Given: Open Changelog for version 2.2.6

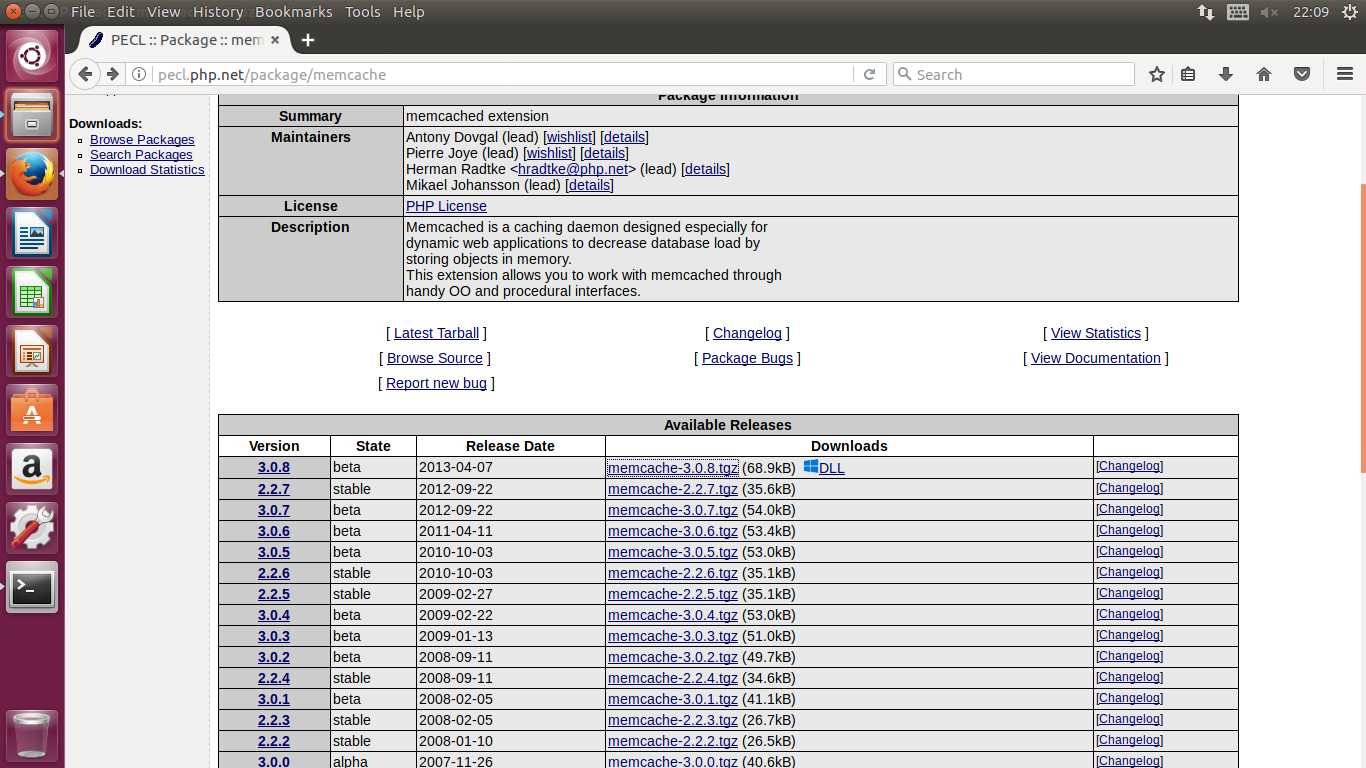Looking at the screenshot, I should [x=1129, y=572].
